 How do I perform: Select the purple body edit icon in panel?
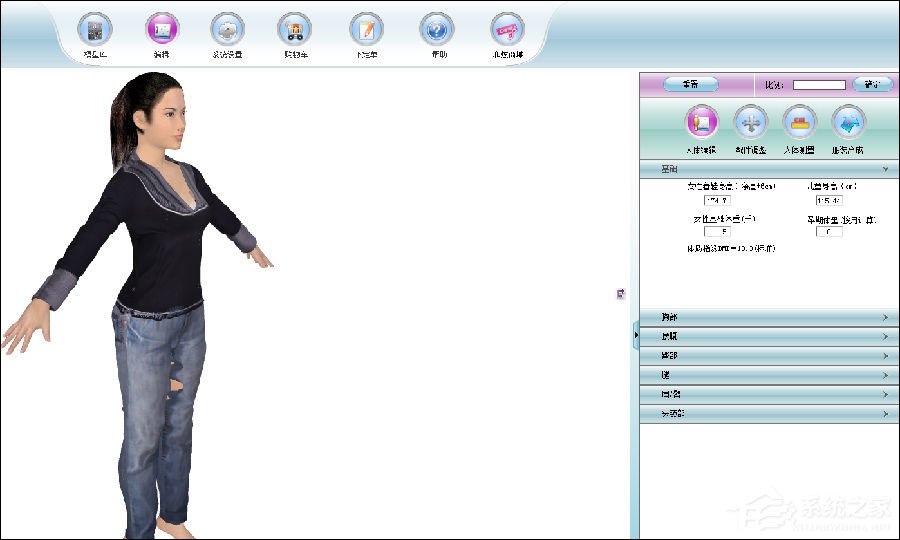pos(701,122)
